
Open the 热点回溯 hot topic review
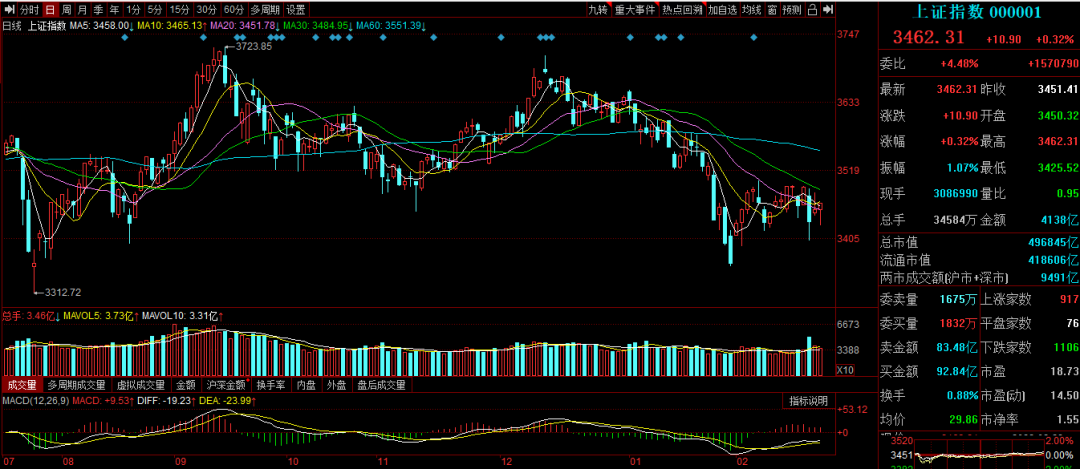tap(683, 10)
